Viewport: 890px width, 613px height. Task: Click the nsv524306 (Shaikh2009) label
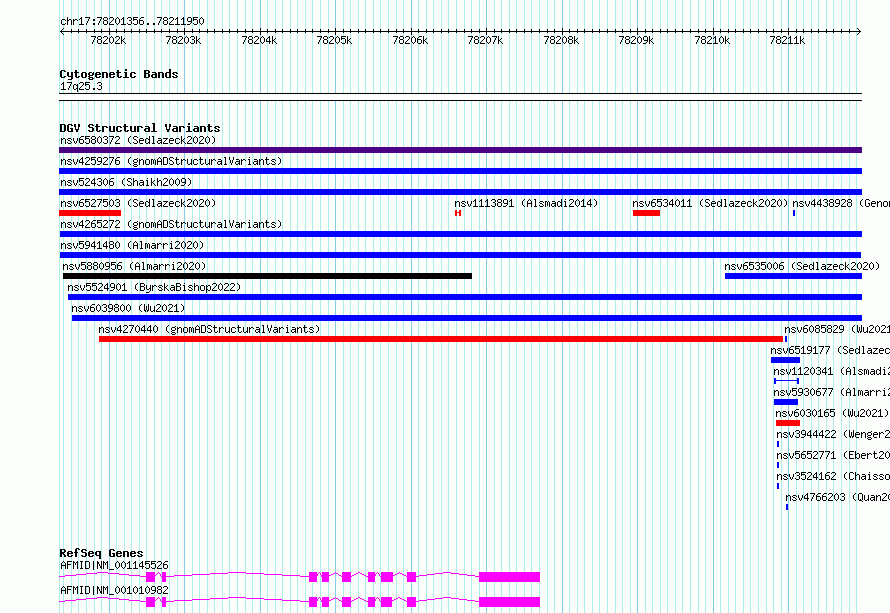point(126,182)
